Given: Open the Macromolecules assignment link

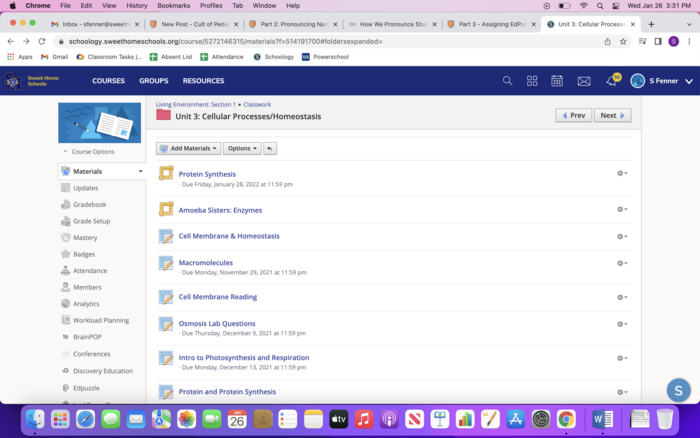Looking at the screenshot, I should [205, 263].
